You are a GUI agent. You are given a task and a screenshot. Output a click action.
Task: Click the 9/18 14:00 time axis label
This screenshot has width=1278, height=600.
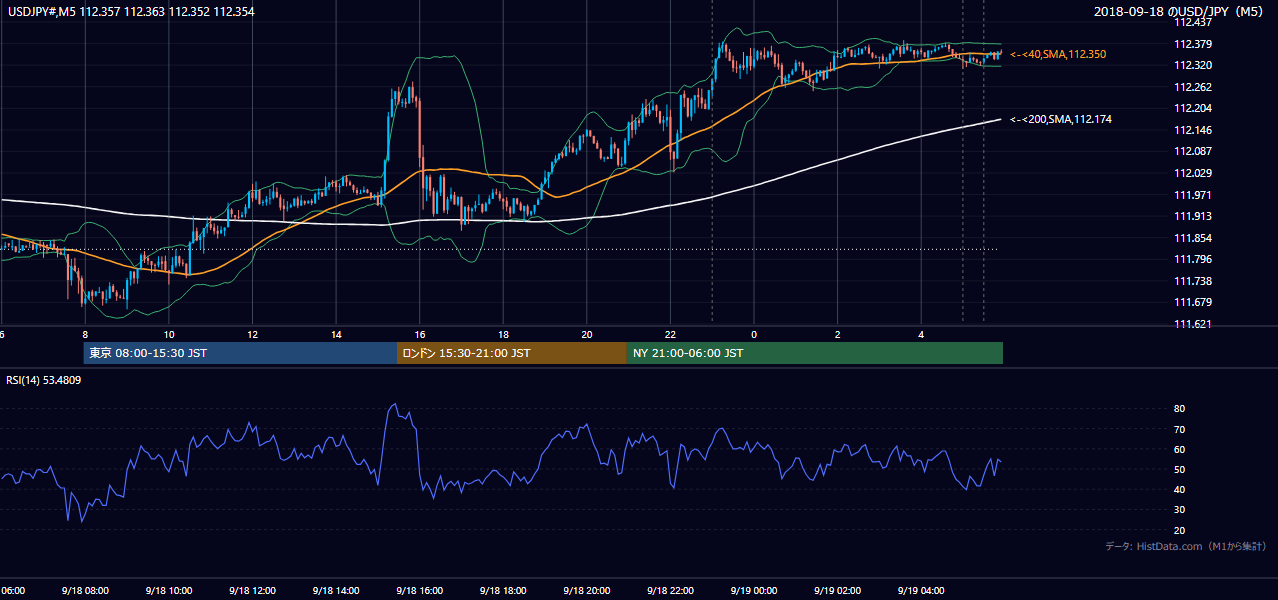pos(334,590)
